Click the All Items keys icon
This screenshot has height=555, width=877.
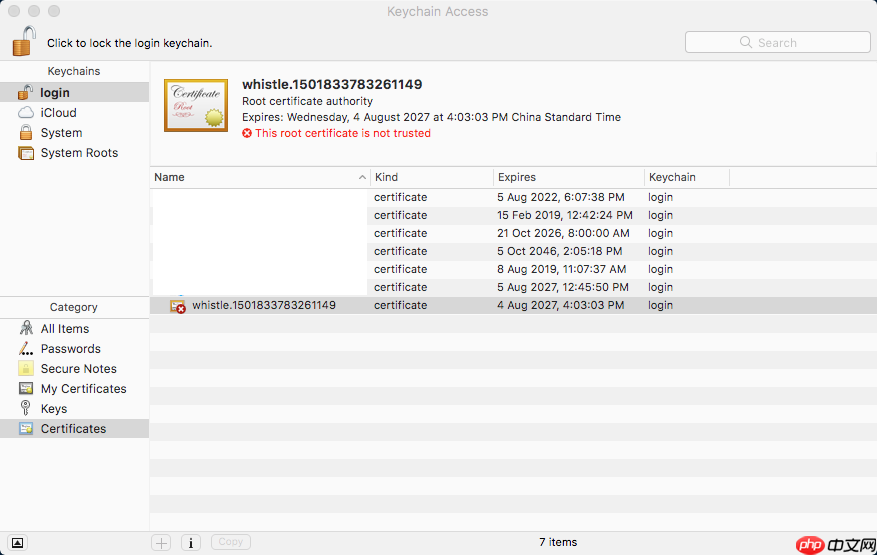26,328
